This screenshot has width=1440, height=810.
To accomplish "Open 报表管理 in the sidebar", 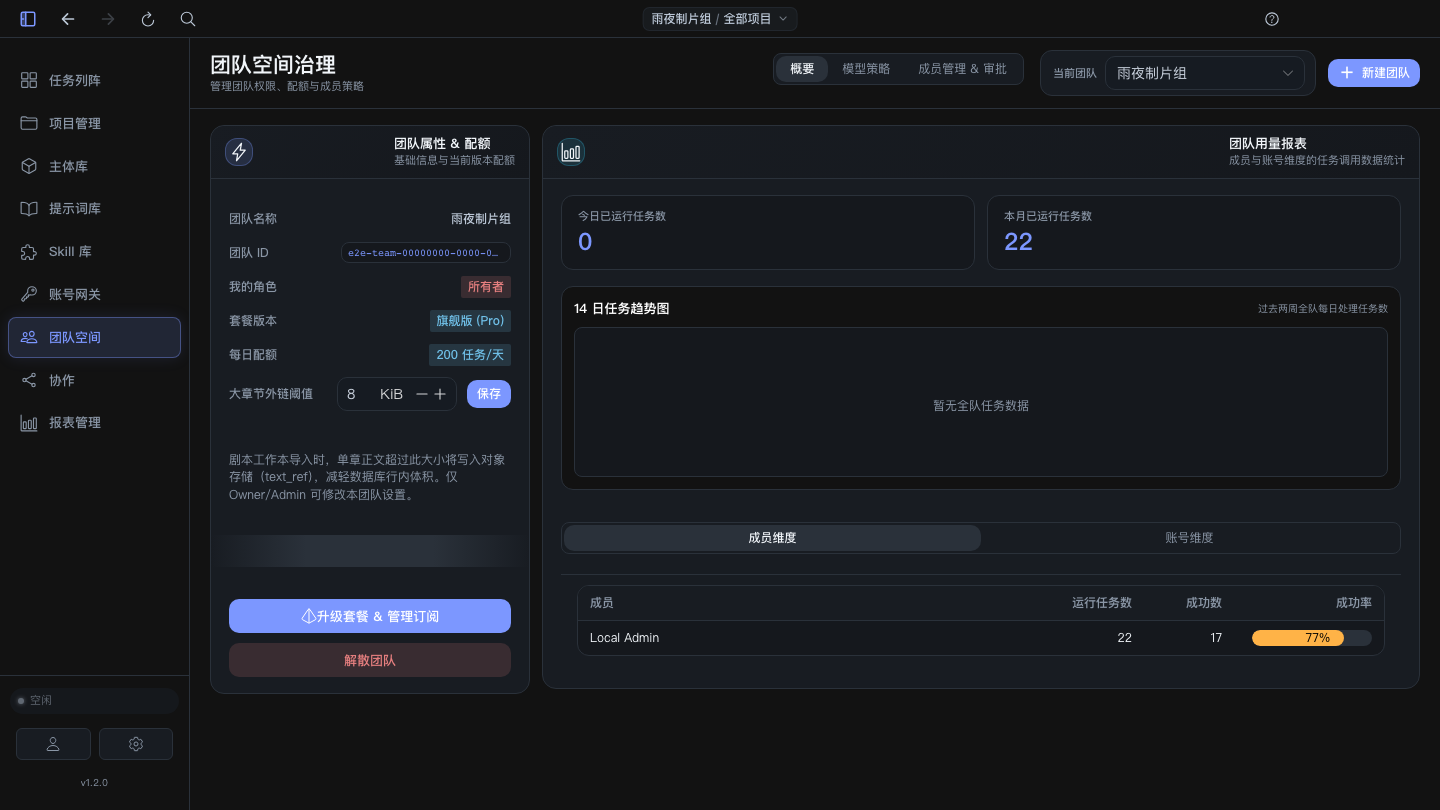I will 94,423.
